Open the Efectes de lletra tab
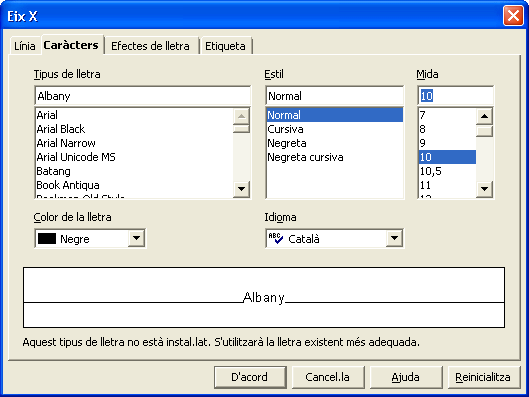The image size is (529, 397). tap(150, 46)
